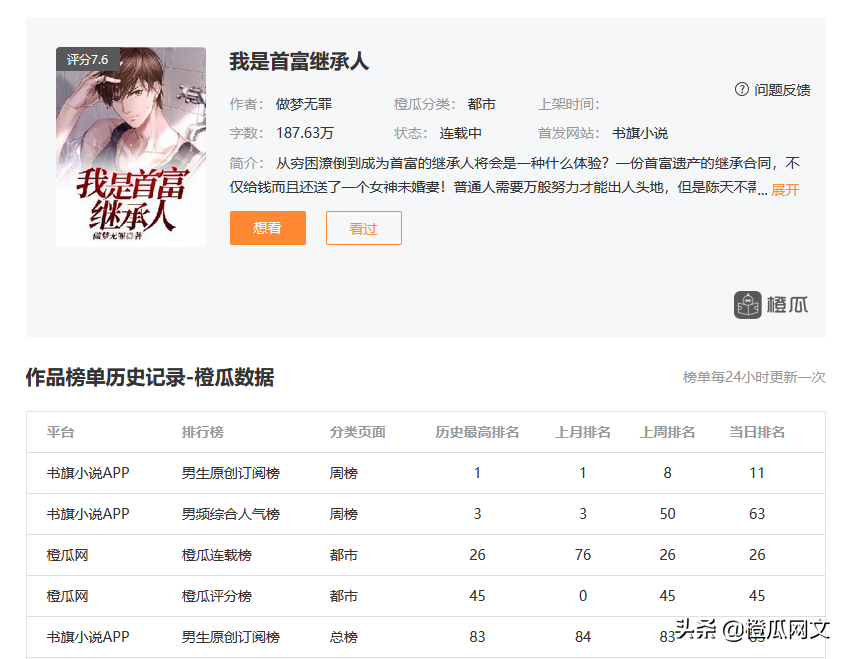Click the 橙瓜 logo icon
Viewport: 849px width, 659px height.
(x=748, y=305)
